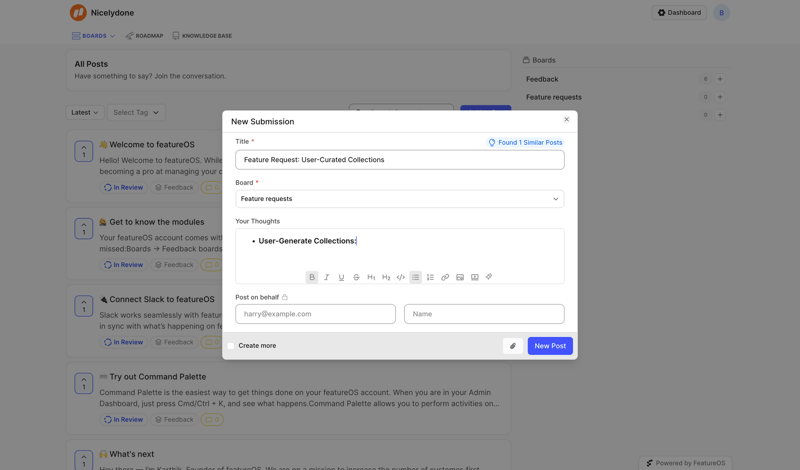Click In Review status on Welcome post

click(x=123, y=187)
